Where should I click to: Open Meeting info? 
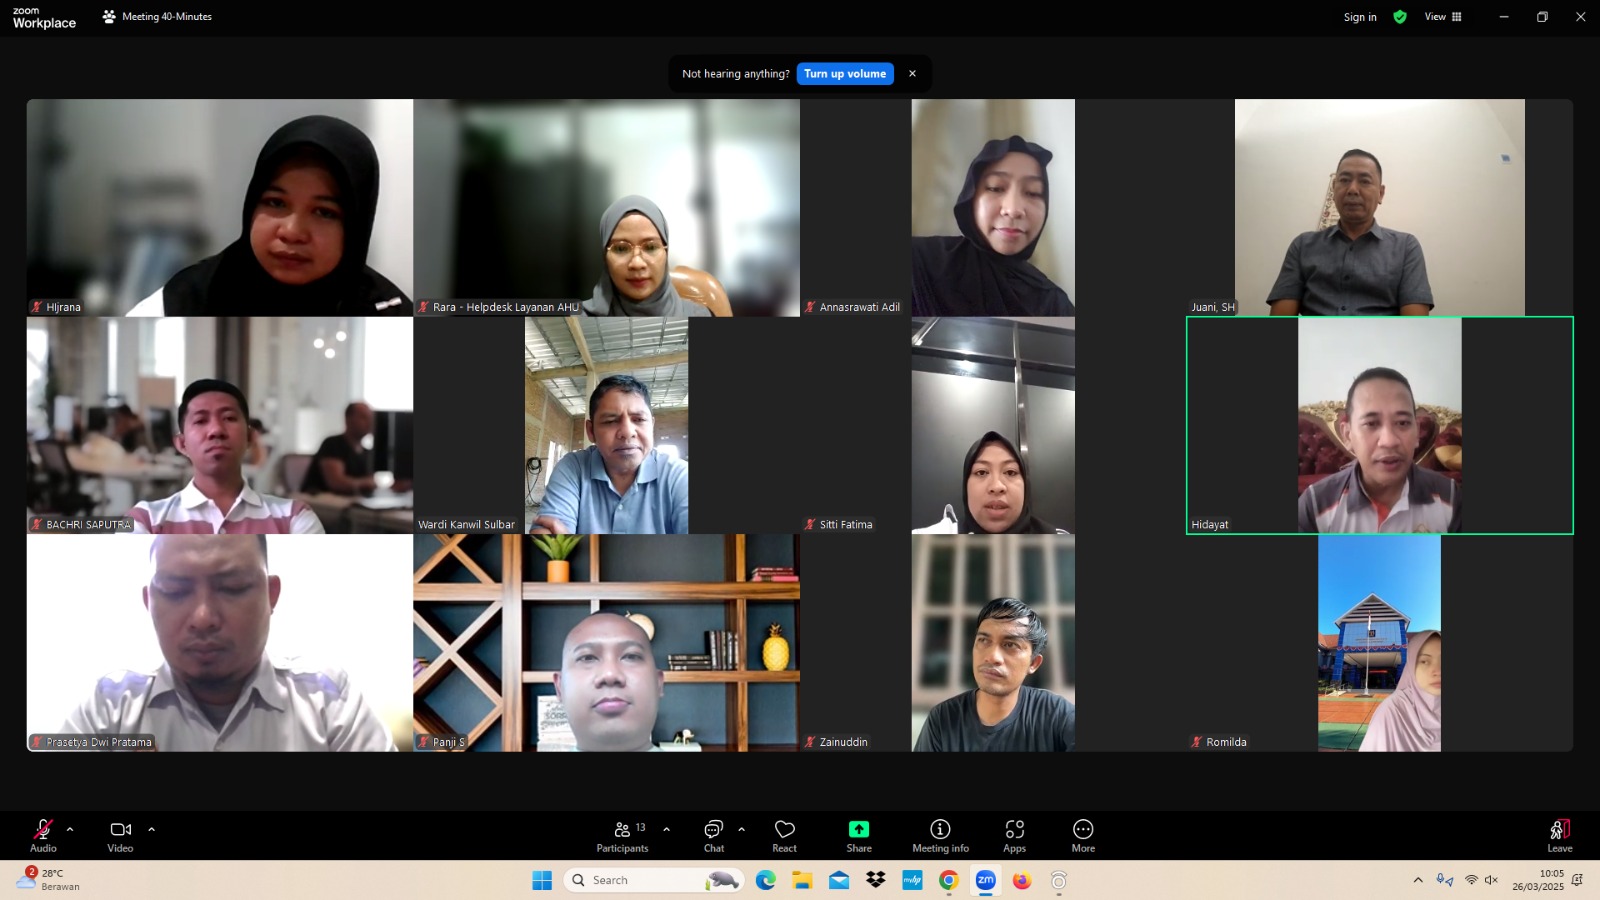point(940,836)
